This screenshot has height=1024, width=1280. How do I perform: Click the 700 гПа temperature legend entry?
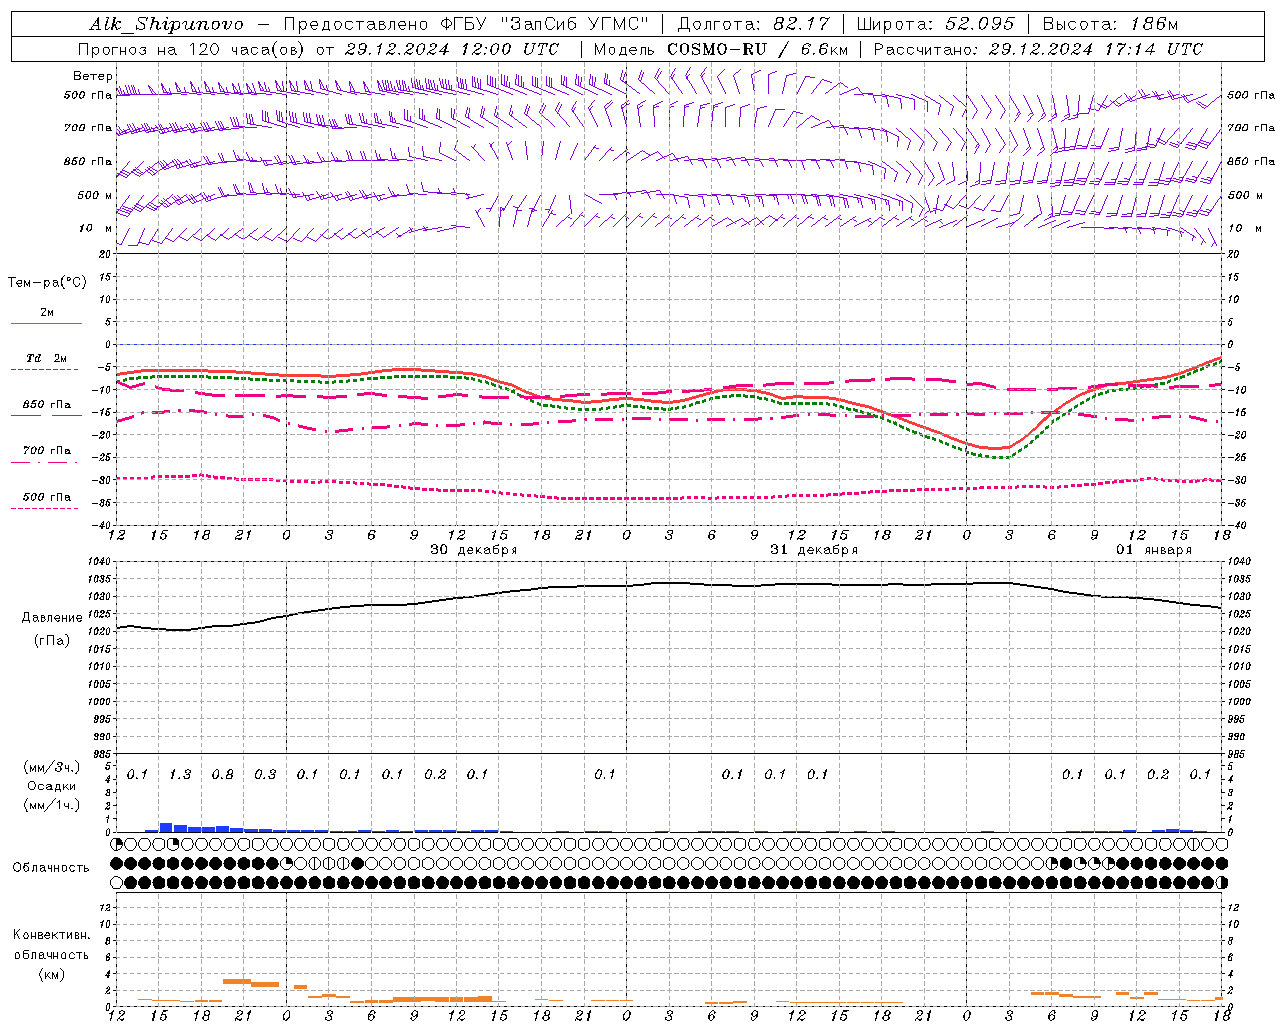click(x=47, y=451)
